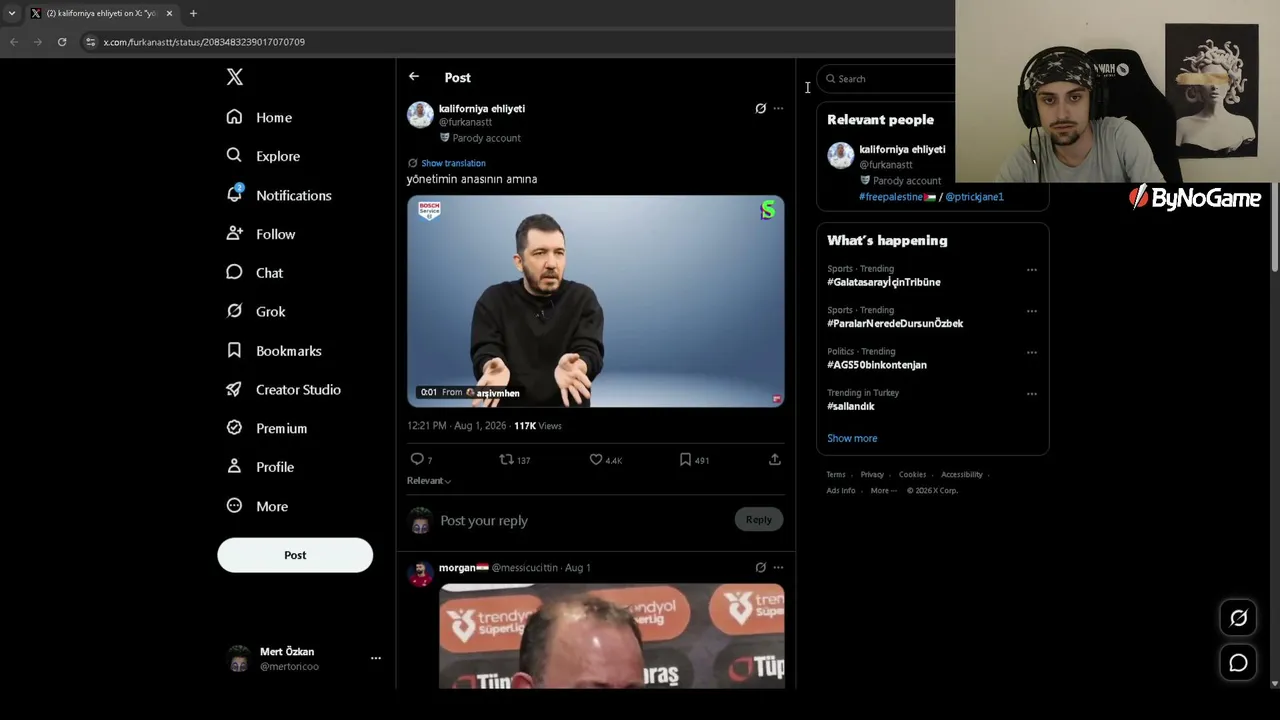Open Grok actions on morgan's reply
The height and width of the screenshot is (720, 1280).
click(x=760, y=567)
